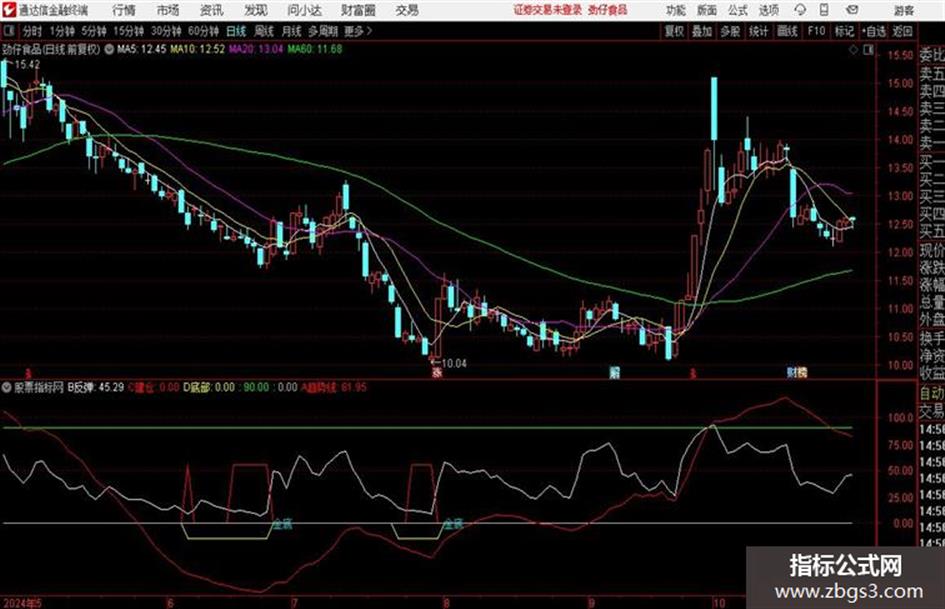Click the mobile phone icon

pos(824,10)
